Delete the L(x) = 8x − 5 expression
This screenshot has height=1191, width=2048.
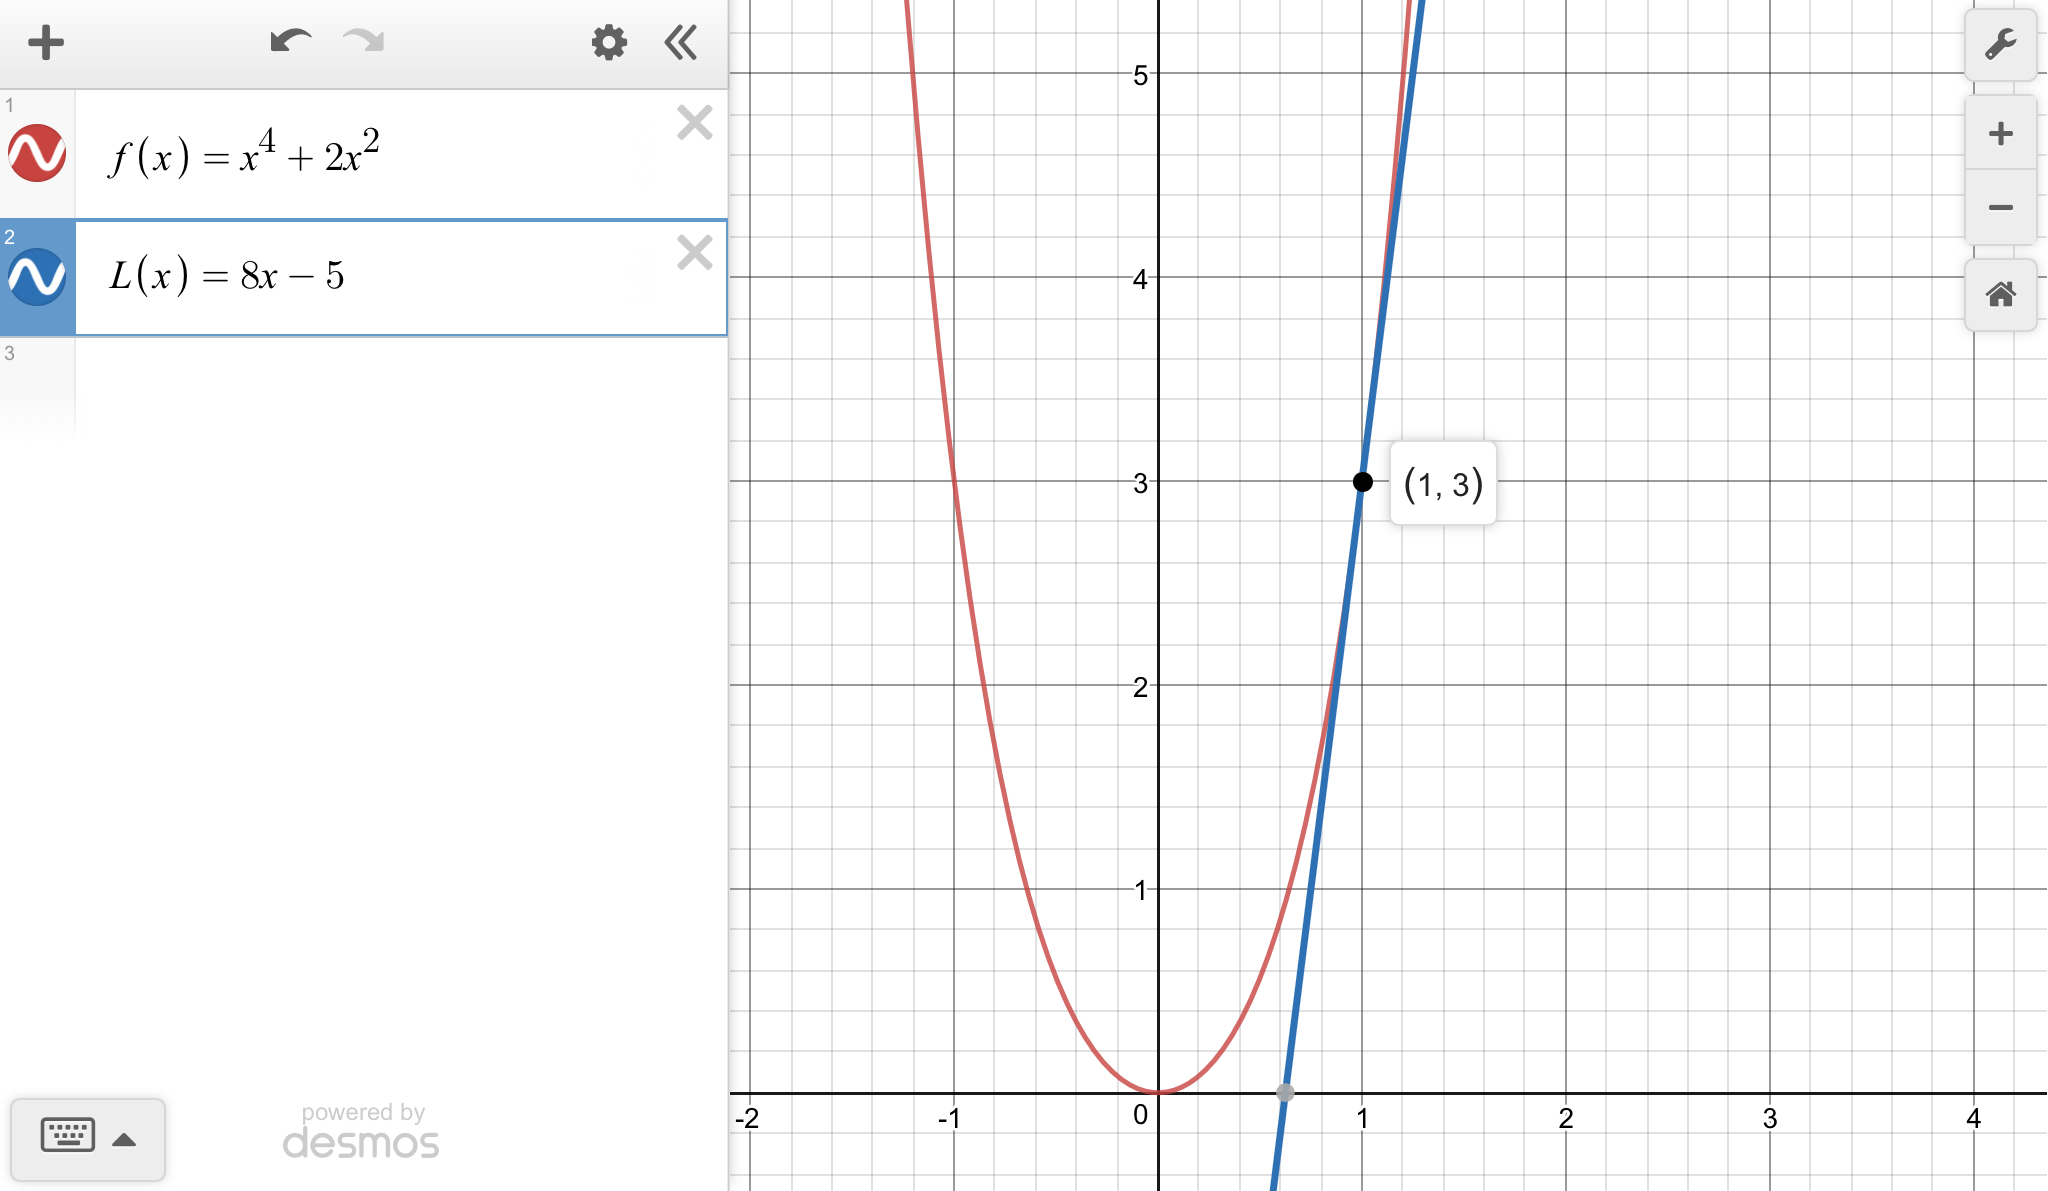tap(694, 253)
